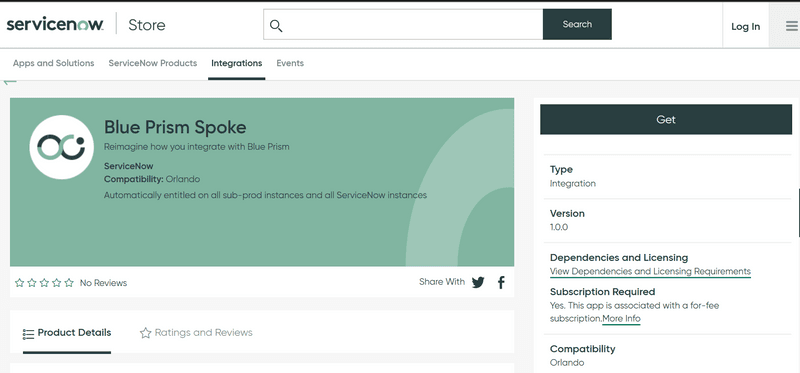Click the ServiceNow logo

pyautogui.click(x=55, y=24)
